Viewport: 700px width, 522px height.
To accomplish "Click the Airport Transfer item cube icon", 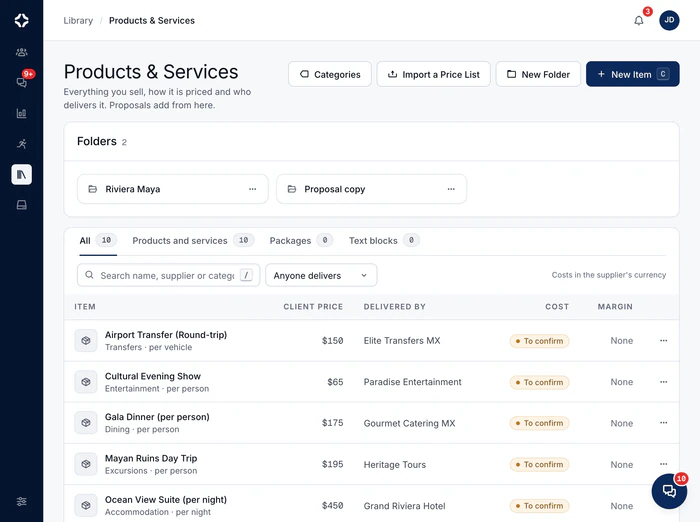I will click(x=86, y=341).
